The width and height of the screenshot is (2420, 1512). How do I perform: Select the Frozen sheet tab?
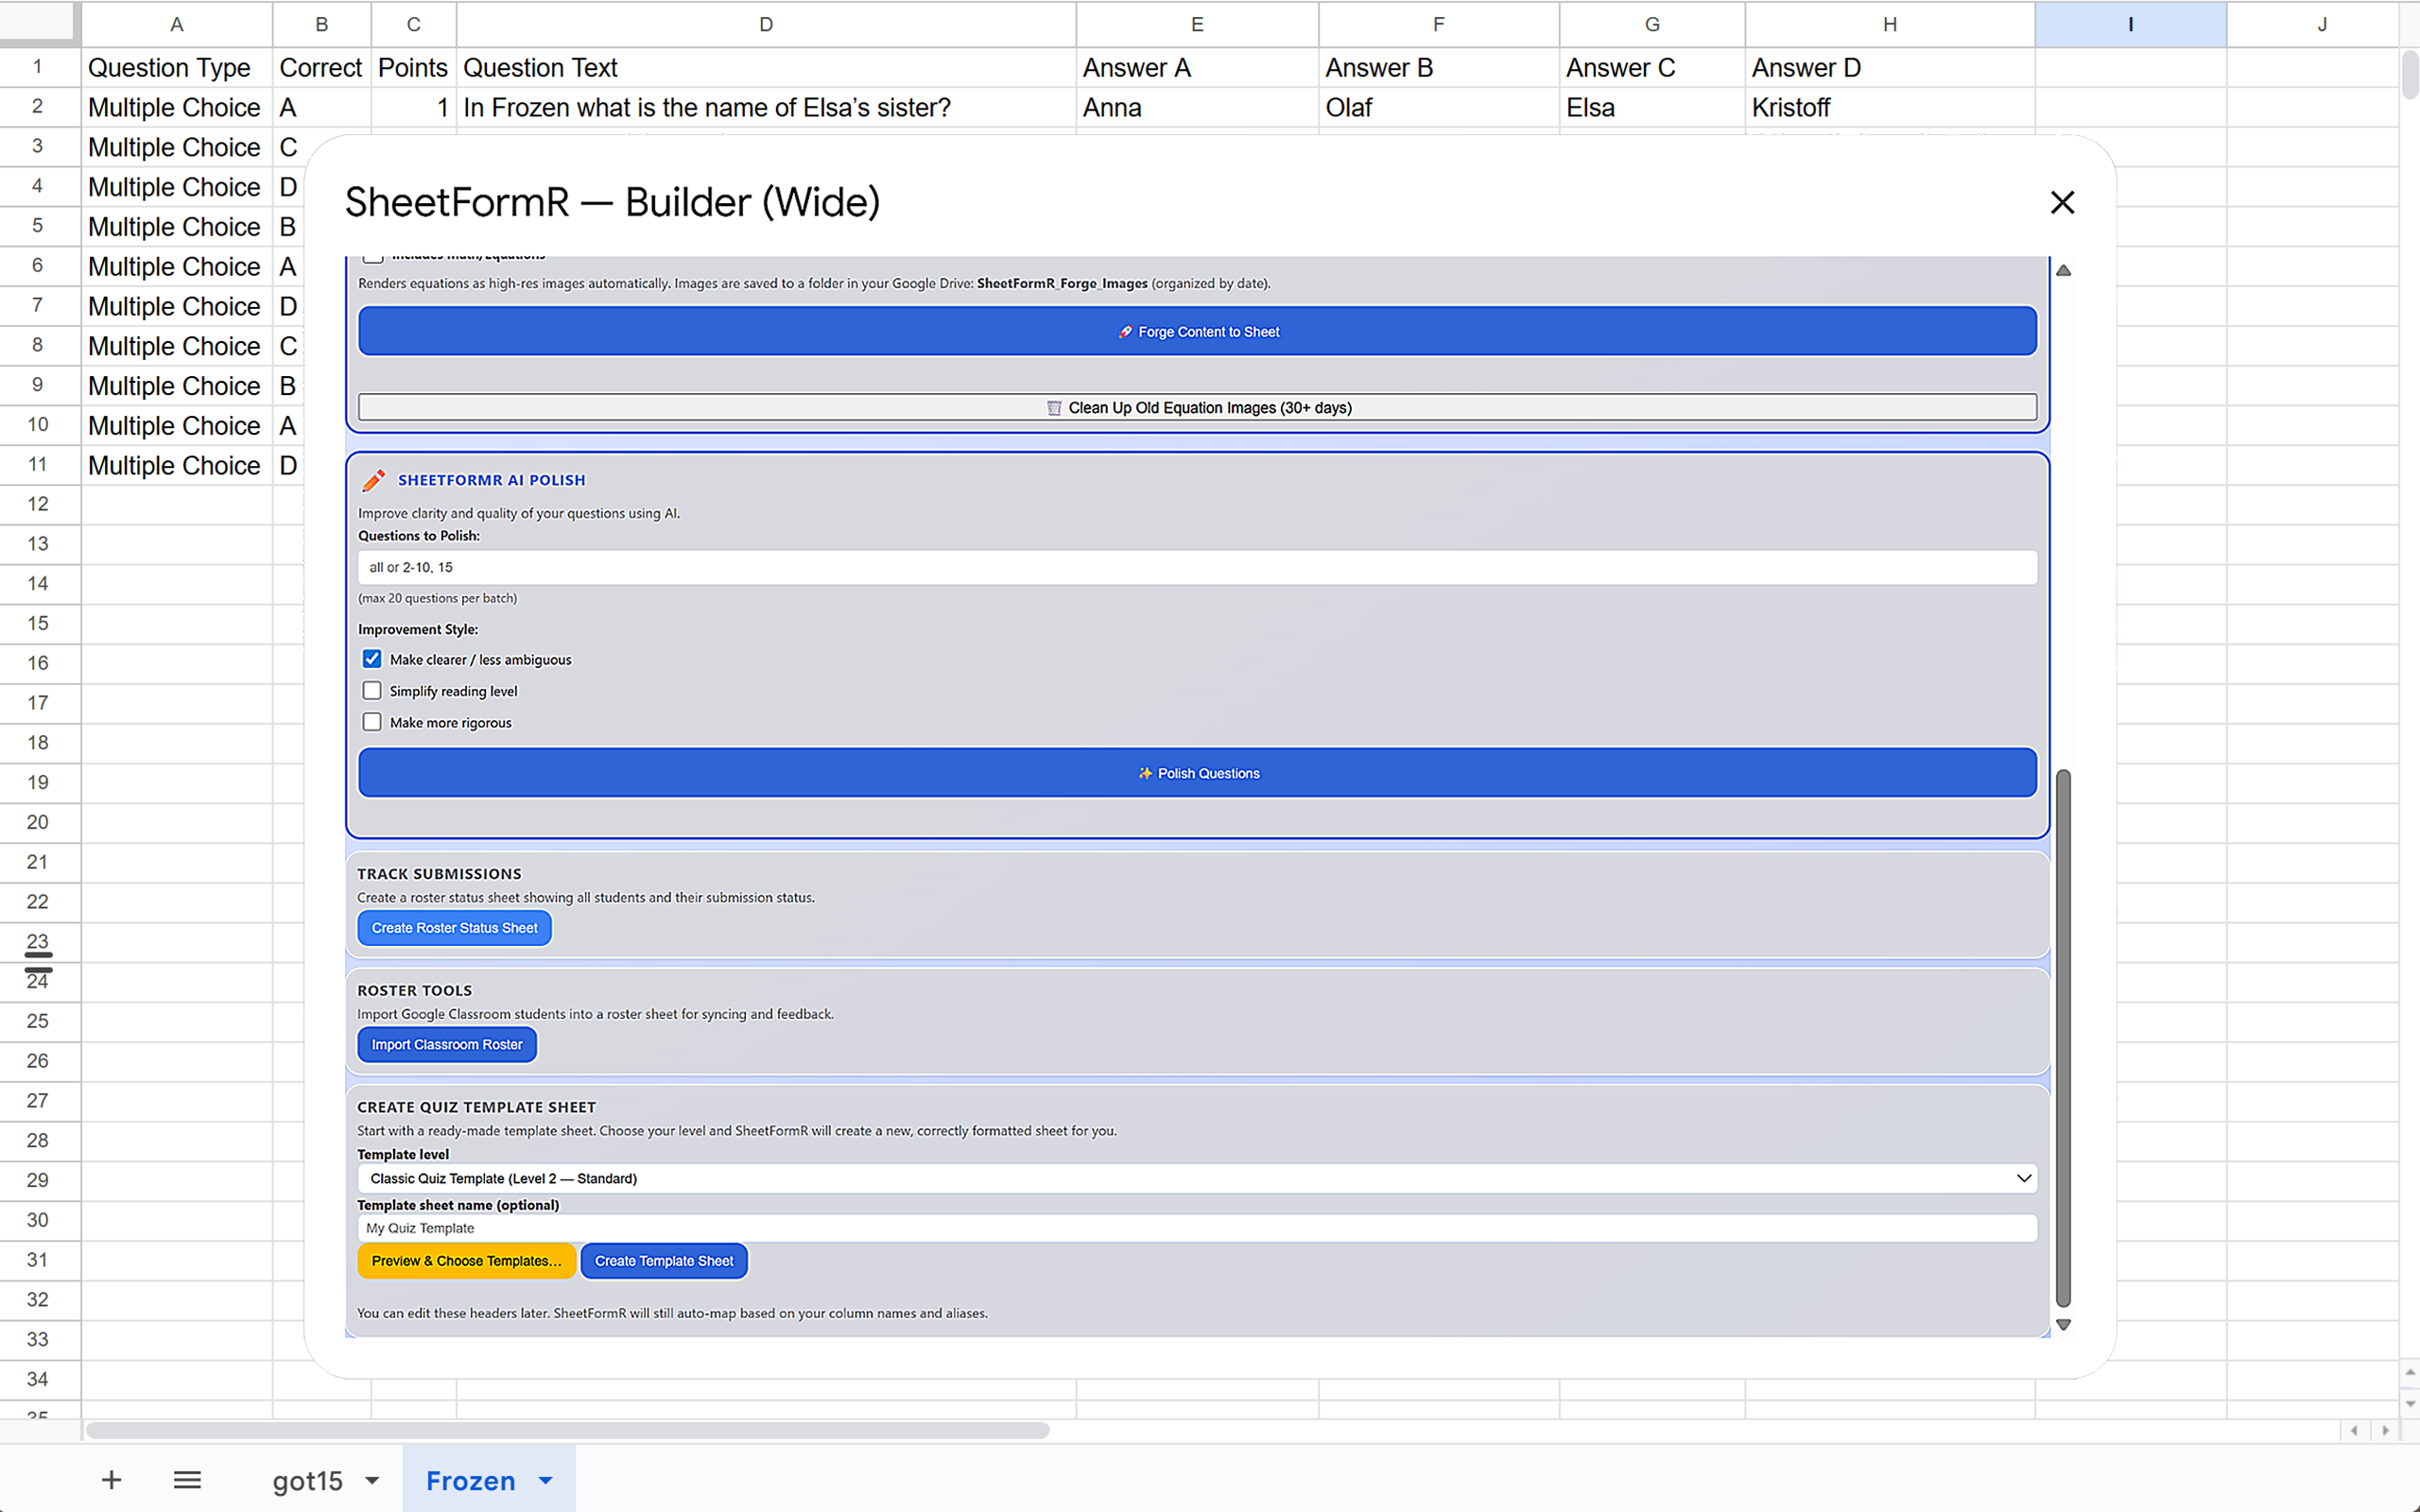pos(470,1480)
